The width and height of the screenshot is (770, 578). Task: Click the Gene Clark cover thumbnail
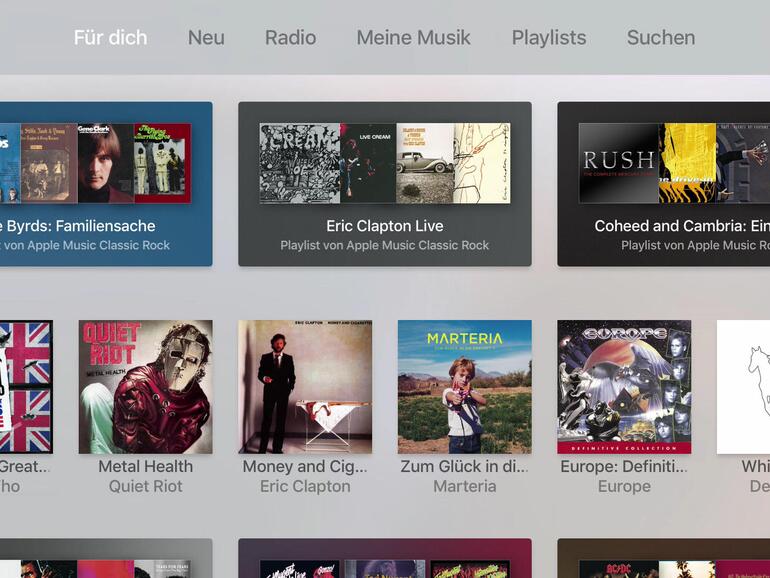click(x=106, y=163)
